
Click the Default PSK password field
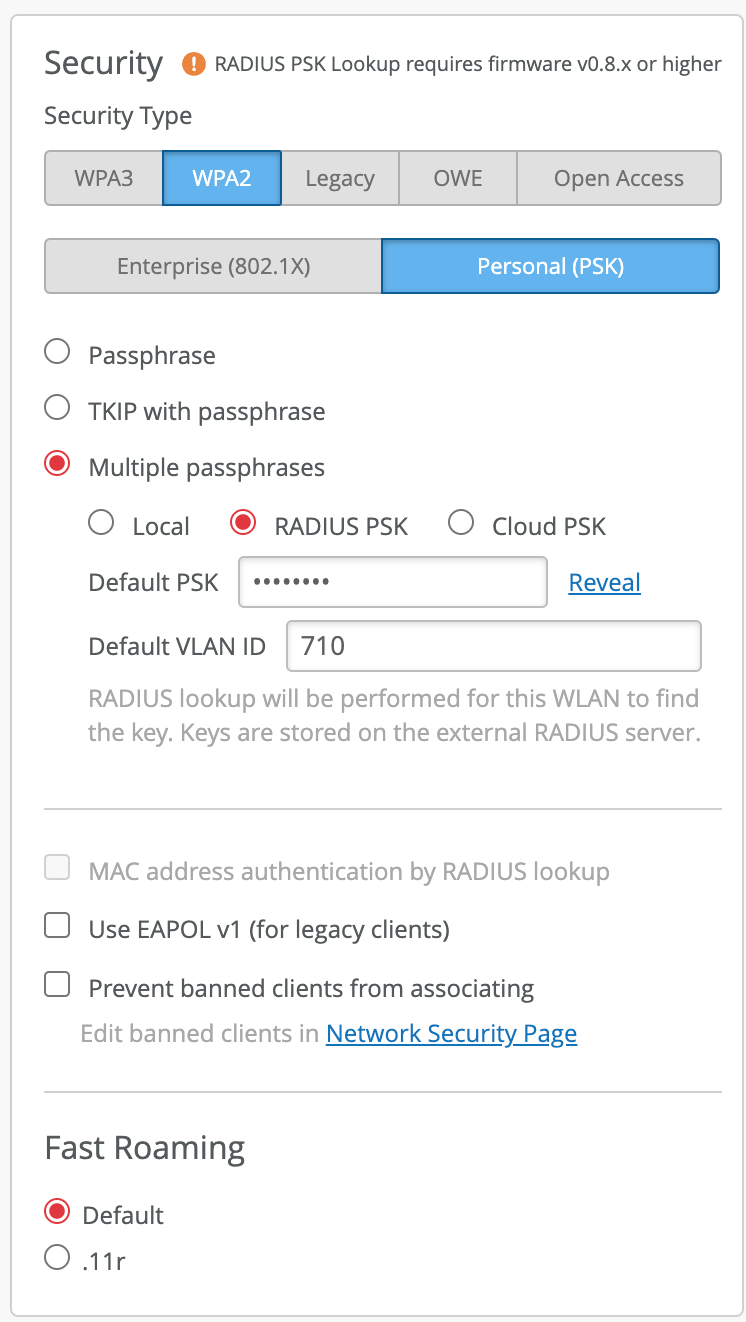pos(392,582)
